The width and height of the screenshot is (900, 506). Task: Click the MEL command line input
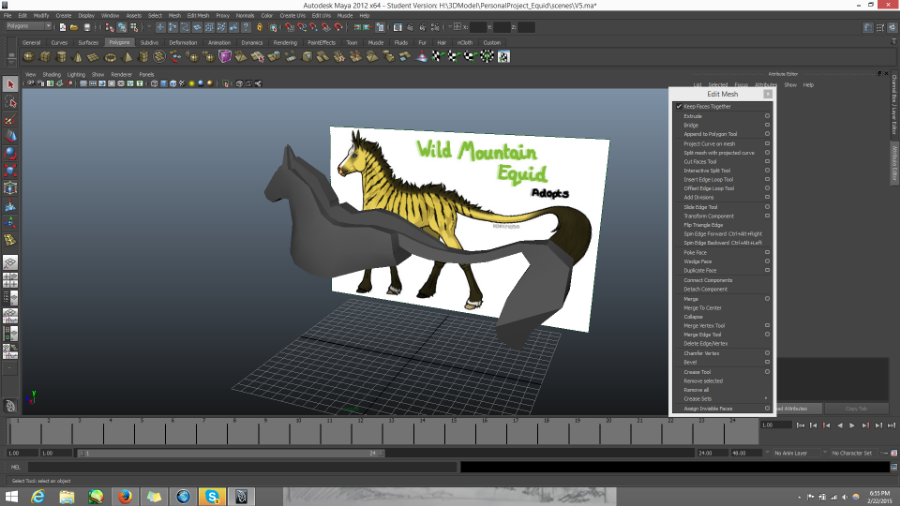243,468
